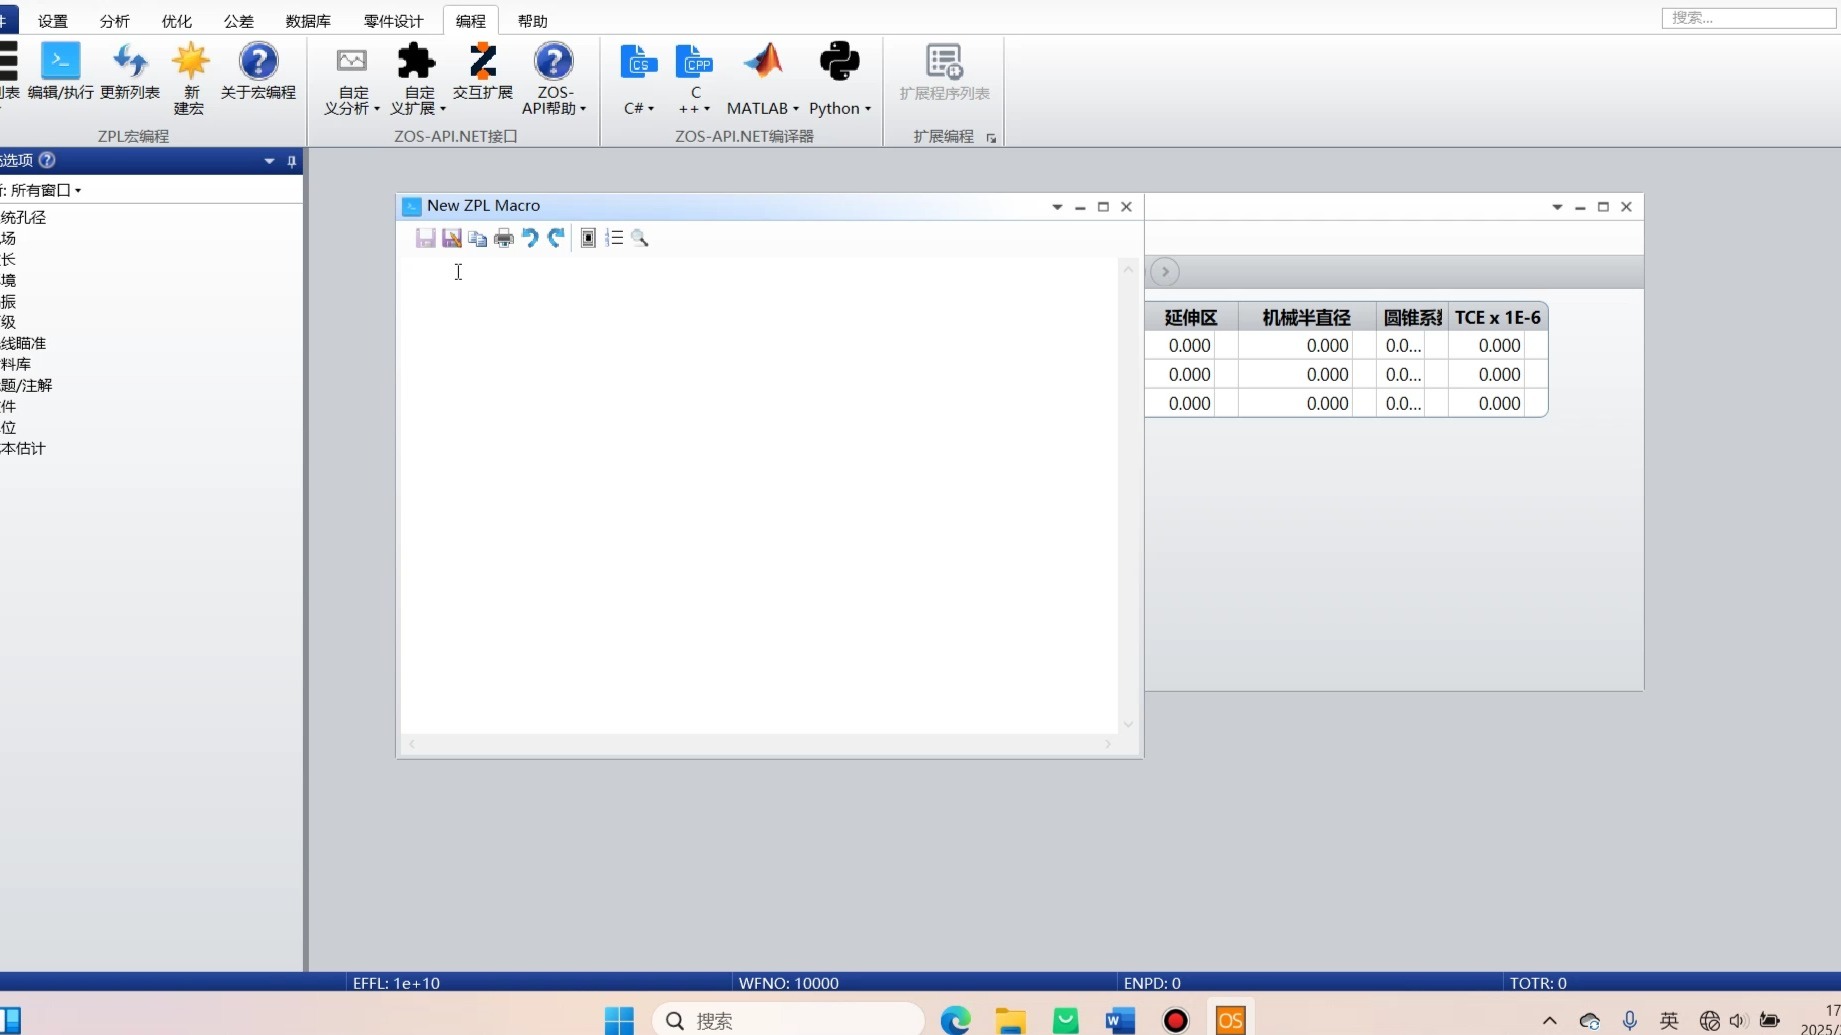Click macro editor scroll down arrow
1841x1035 pixels.
click(x=1129, y=724)
